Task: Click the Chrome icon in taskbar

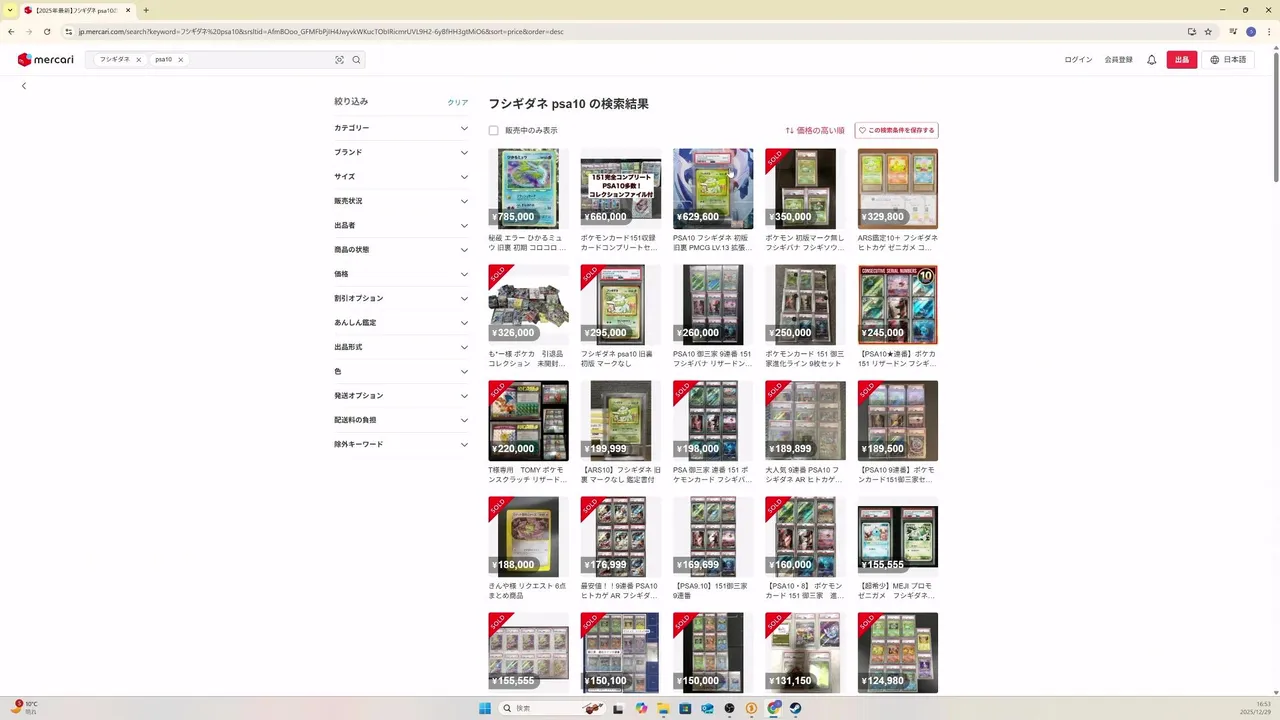Action: click(774, 708)
